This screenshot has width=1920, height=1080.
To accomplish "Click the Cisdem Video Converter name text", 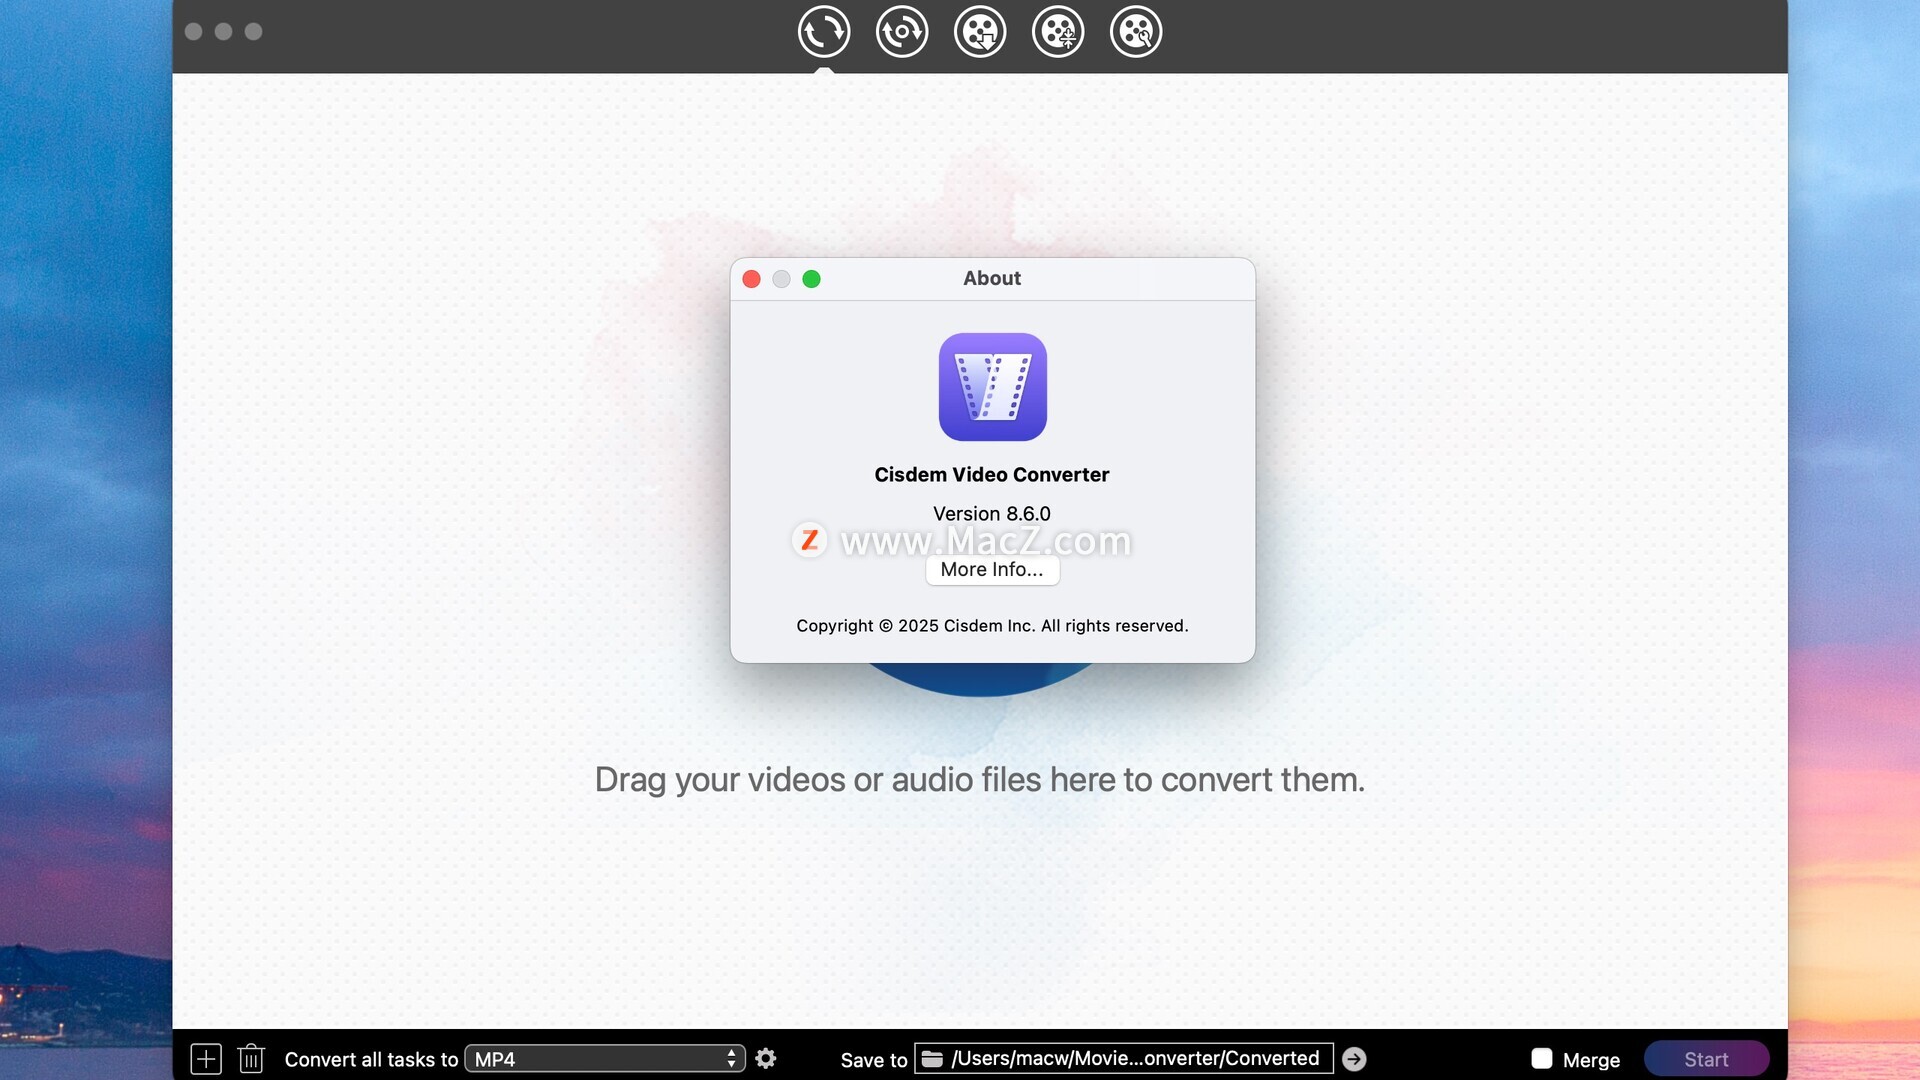I will point(992,475).
